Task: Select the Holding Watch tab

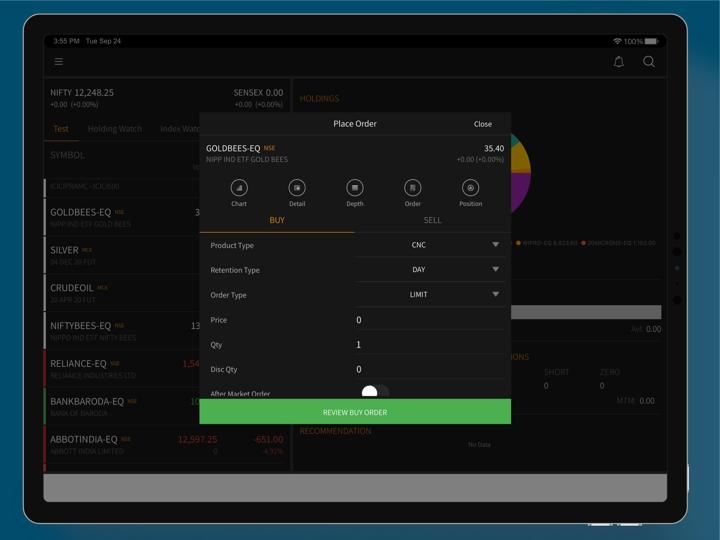Action: 114,129
